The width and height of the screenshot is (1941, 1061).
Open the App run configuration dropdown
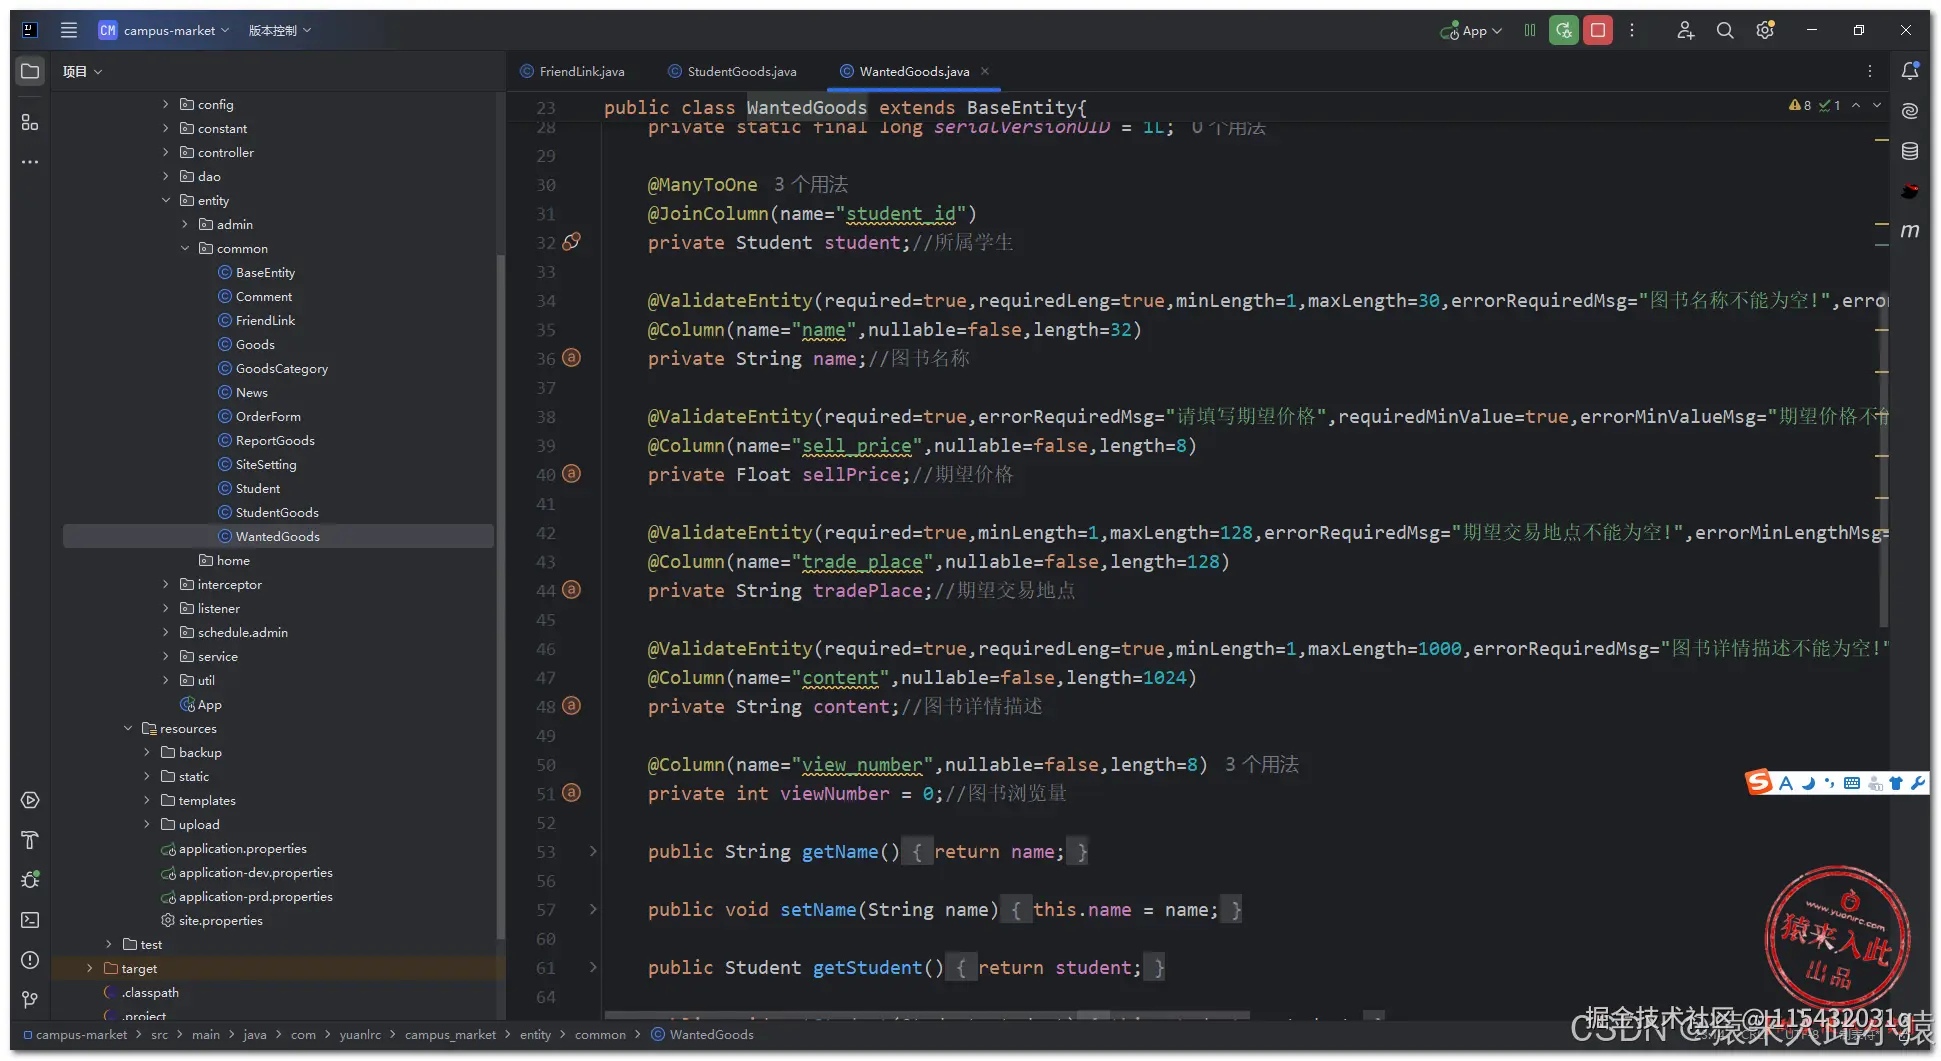point(1471,30)
